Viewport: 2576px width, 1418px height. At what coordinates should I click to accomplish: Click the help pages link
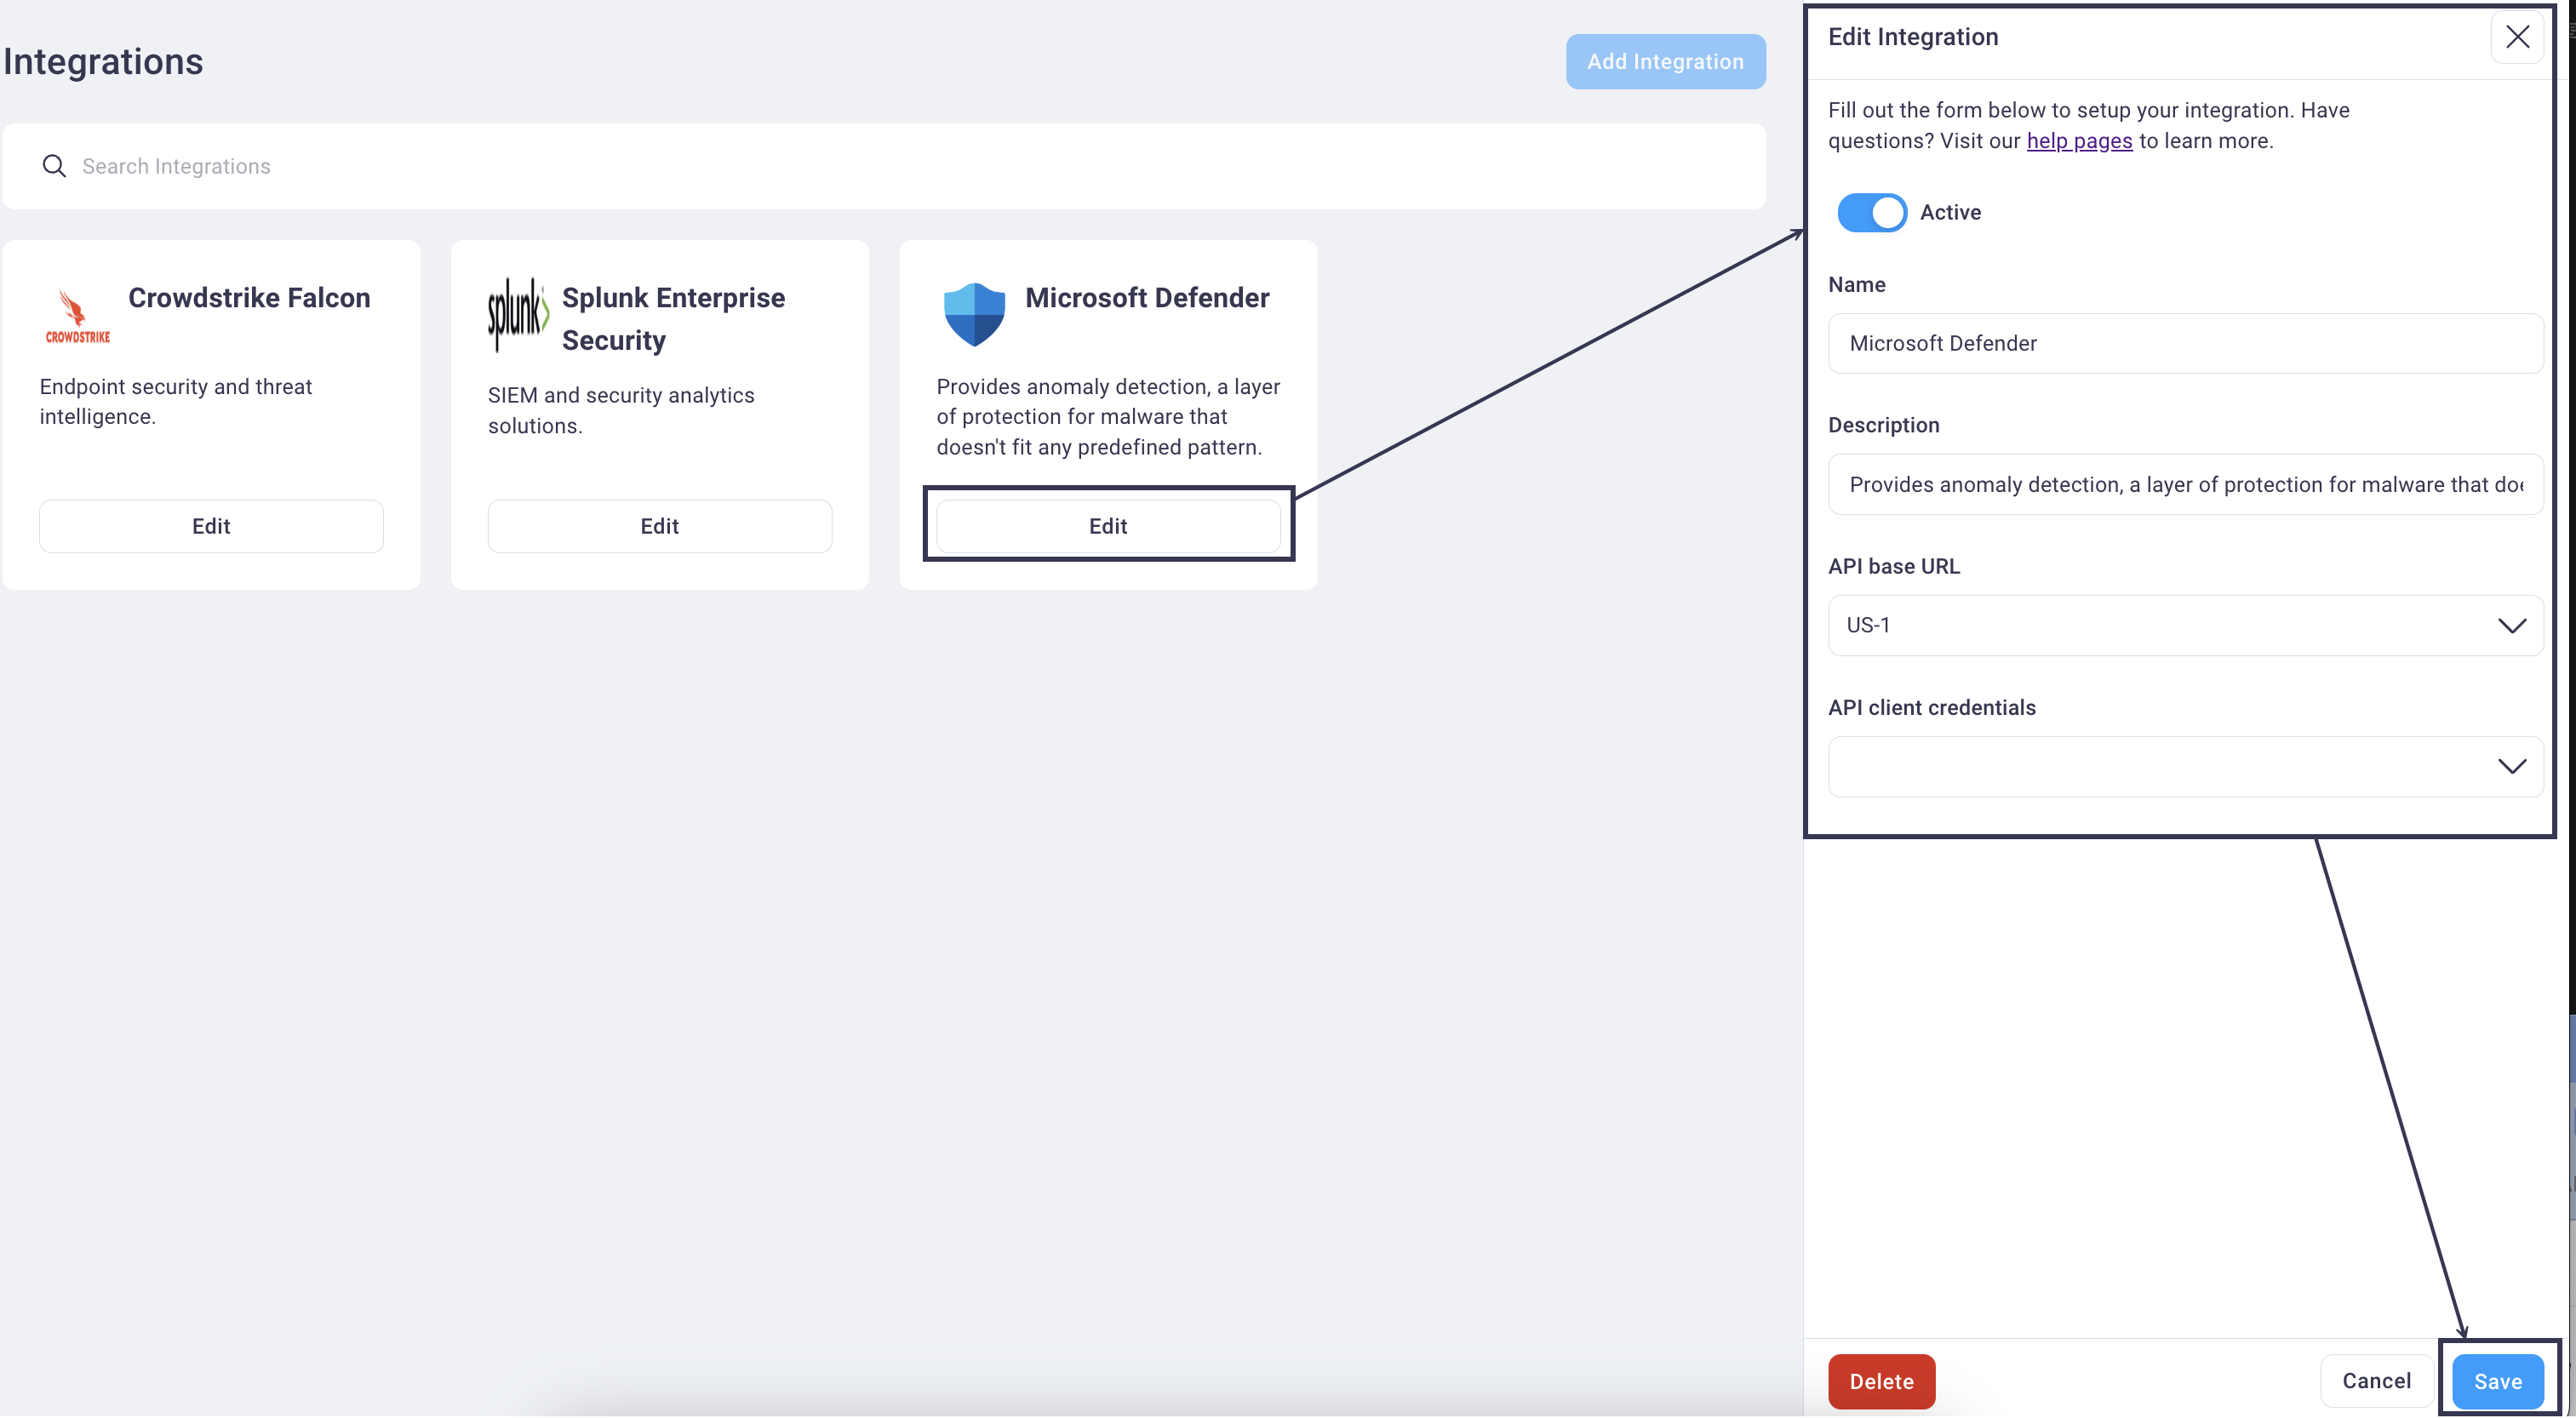pyautogui.click(x=2080, y=140)
